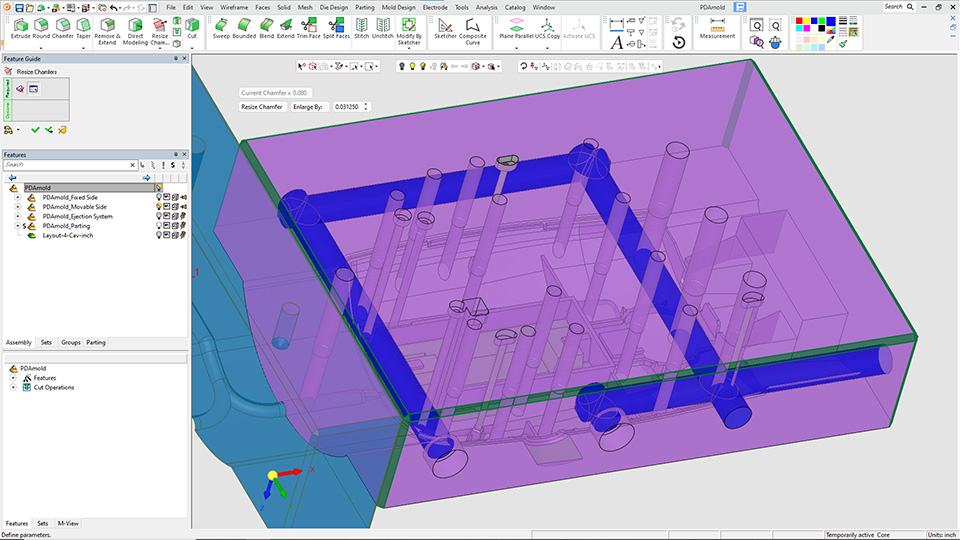
Task: Pick the red color swatch
Action: point(799,21)
